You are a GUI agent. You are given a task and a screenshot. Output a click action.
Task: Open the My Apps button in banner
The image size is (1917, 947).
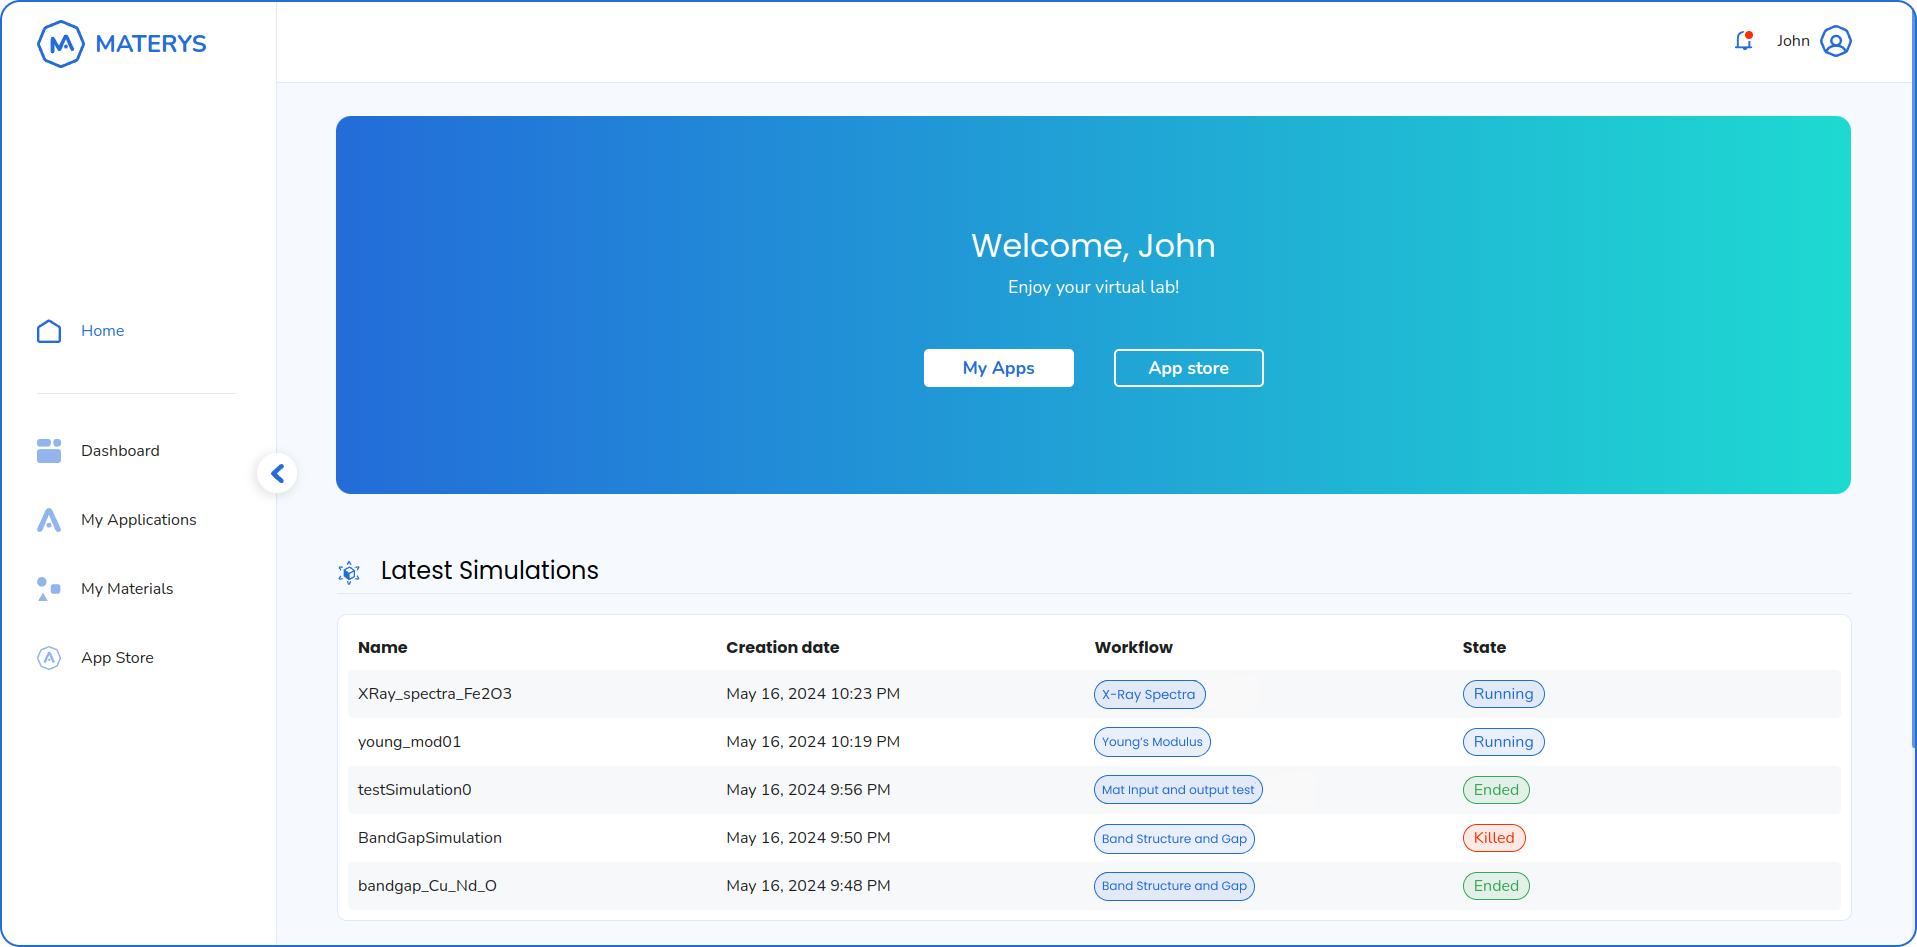pyautogui.click(x=998, y=368)
